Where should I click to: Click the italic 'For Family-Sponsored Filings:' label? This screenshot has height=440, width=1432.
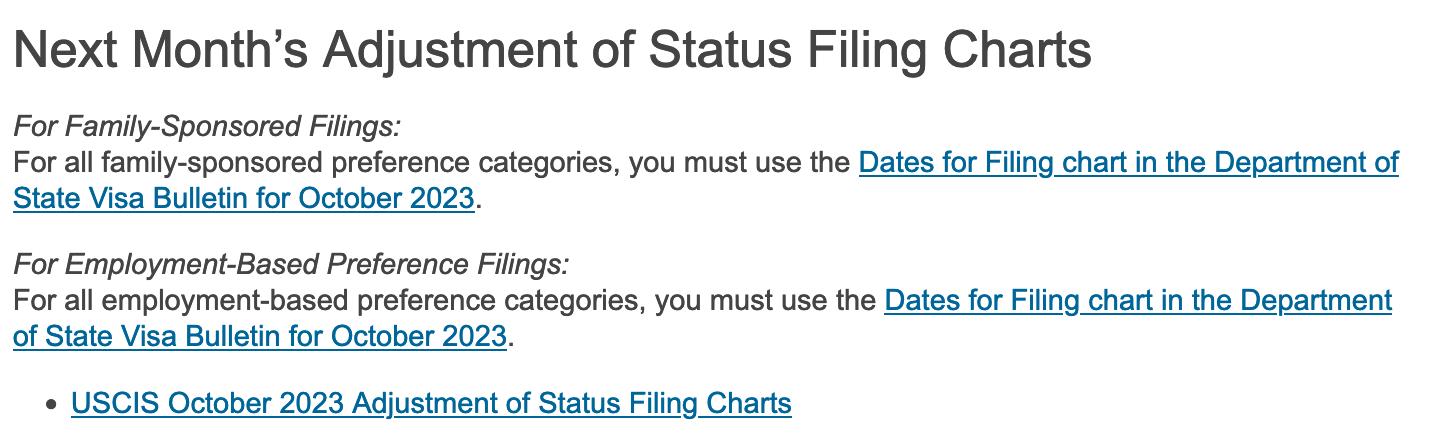point(207,126)
